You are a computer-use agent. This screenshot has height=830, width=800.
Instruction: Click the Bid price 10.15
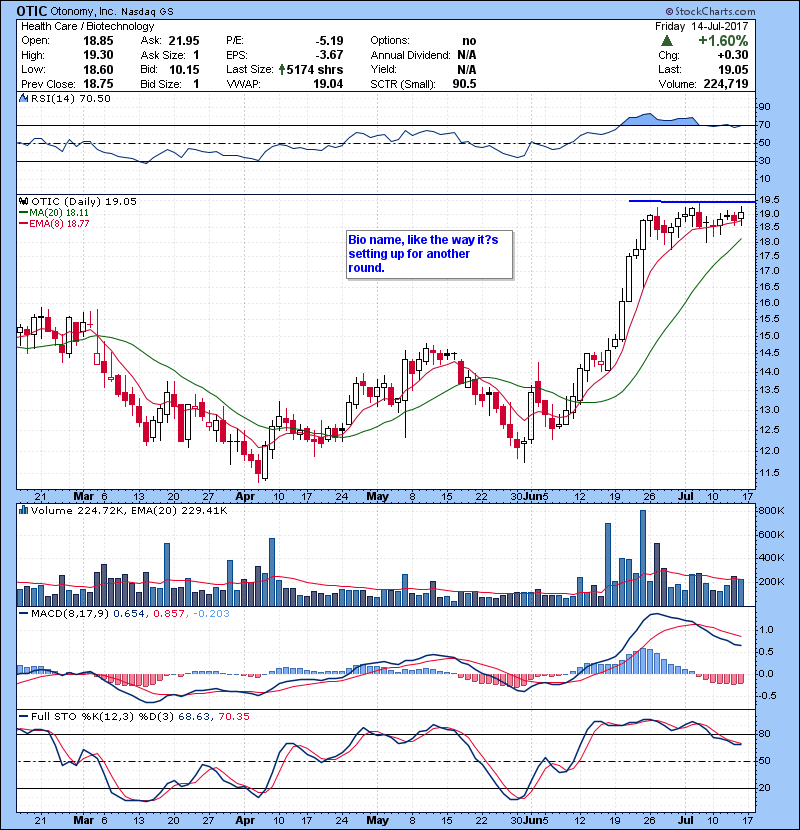coord(184,69)
